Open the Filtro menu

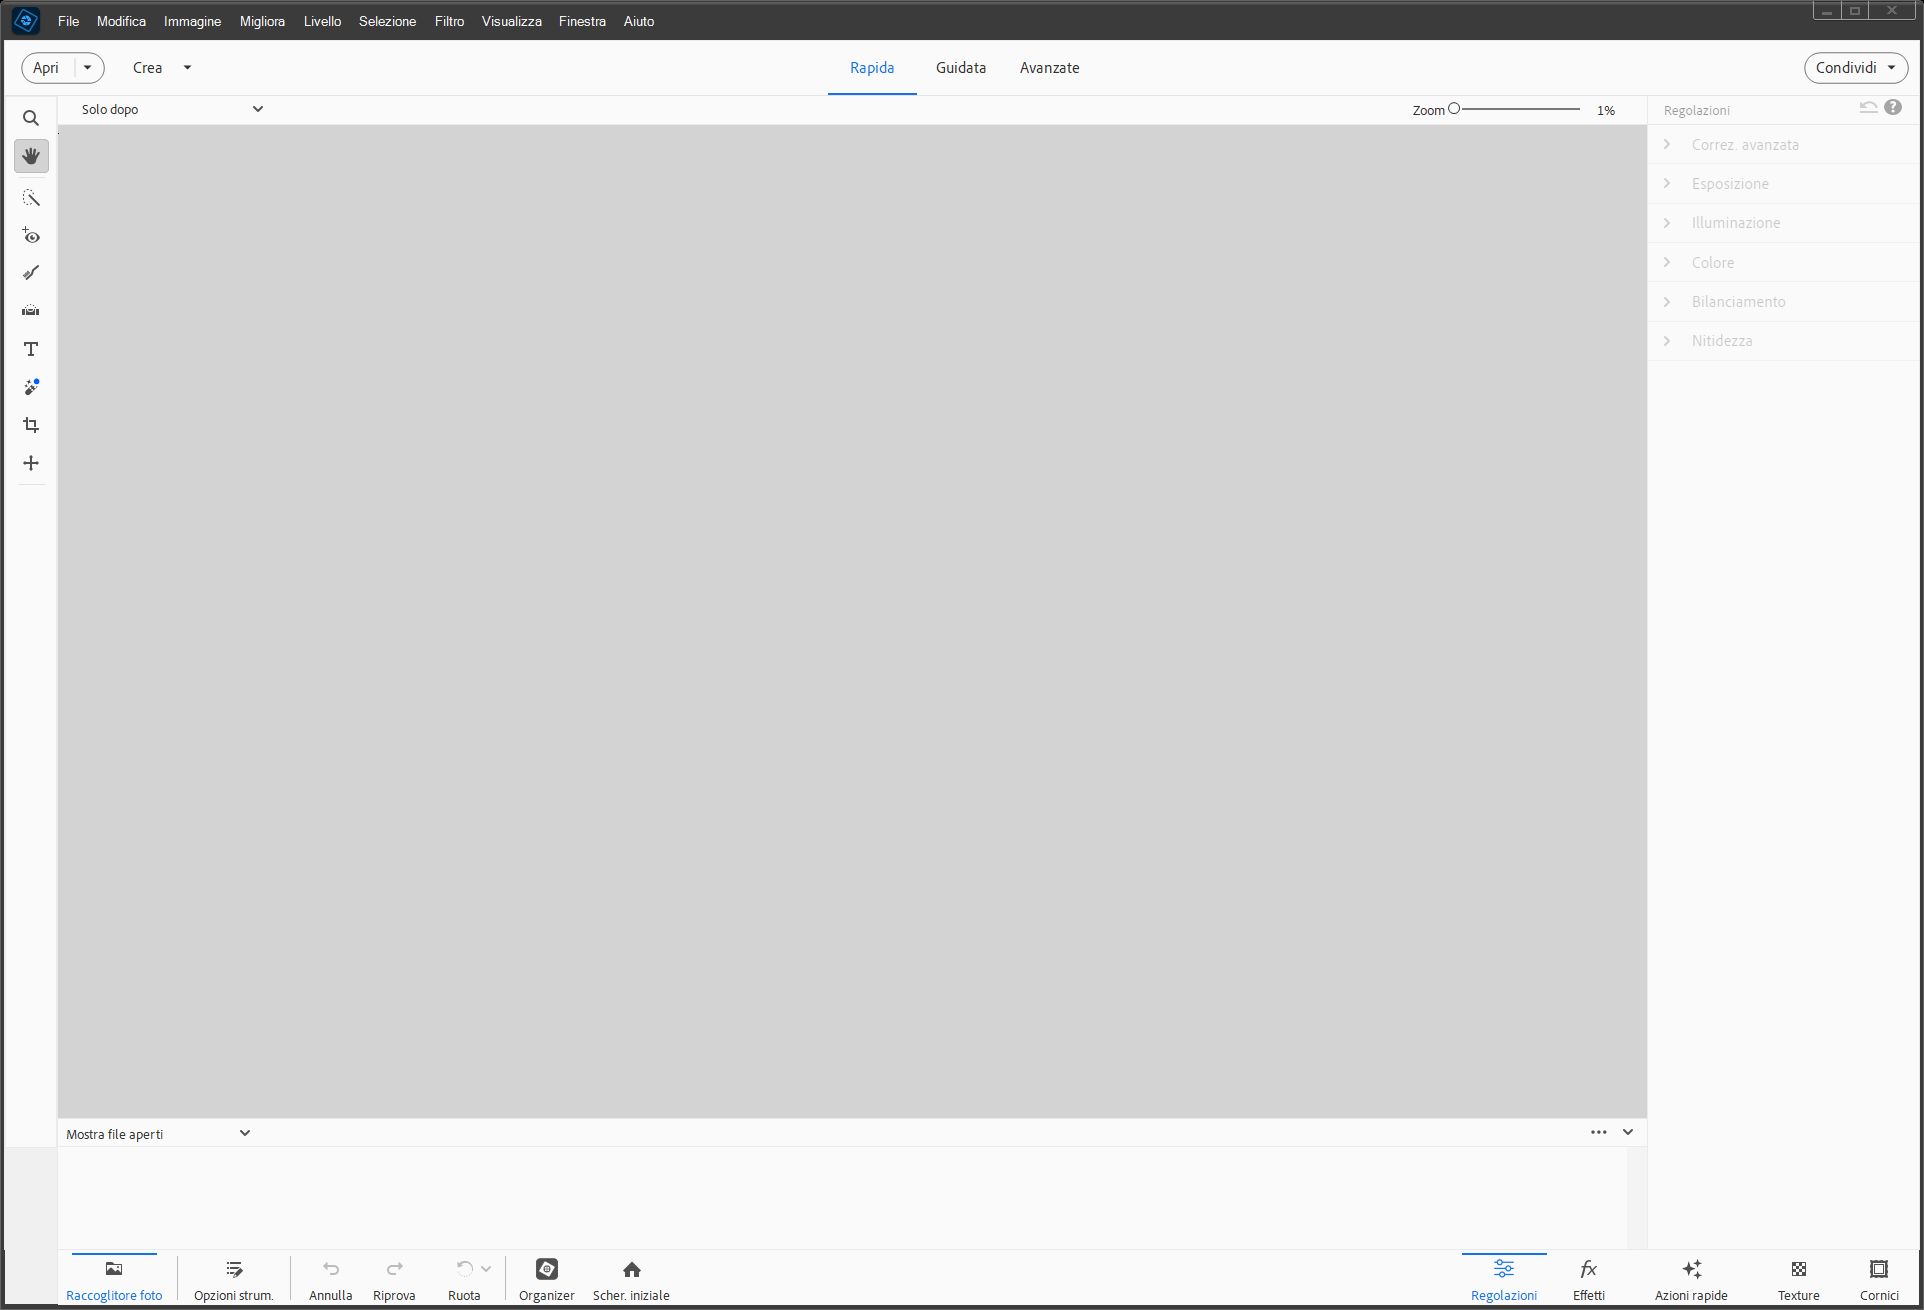tap(449, 21)
